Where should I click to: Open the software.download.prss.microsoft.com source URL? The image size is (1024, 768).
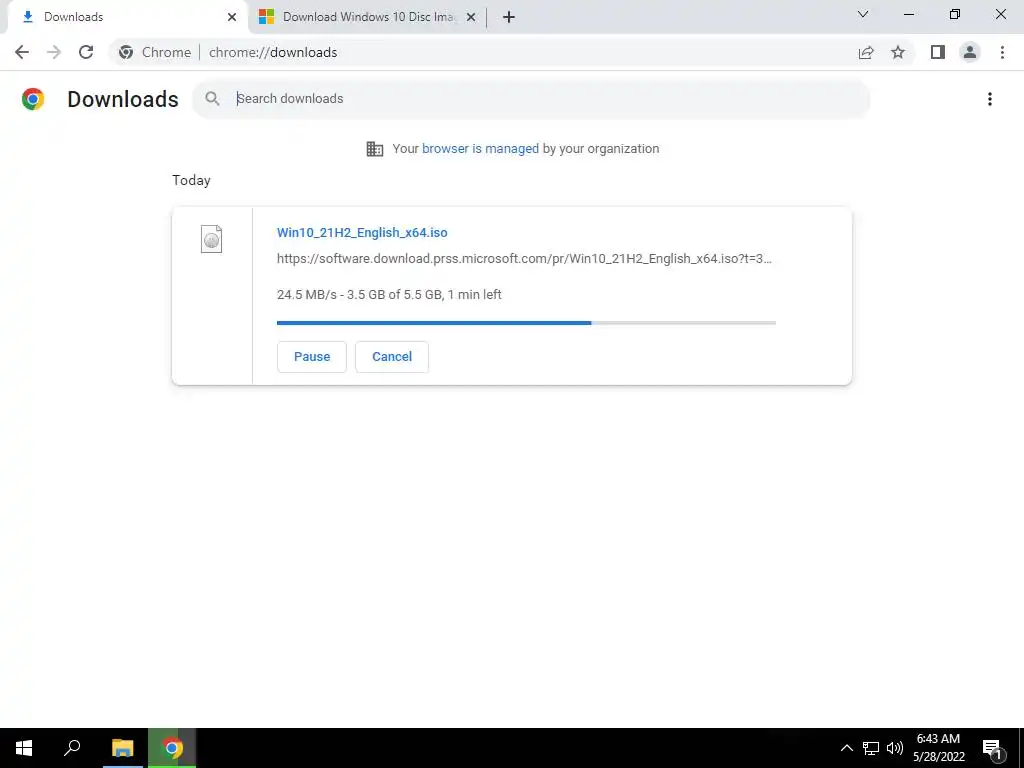pos(524,259)
